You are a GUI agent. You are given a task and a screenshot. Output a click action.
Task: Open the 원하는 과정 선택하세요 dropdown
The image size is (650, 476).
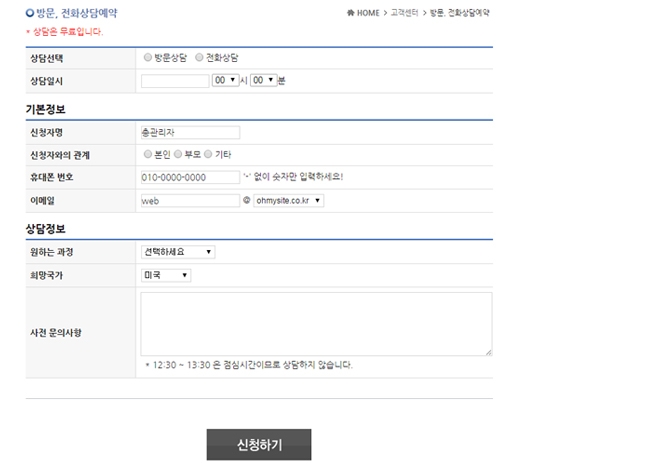tap(178, 252)
